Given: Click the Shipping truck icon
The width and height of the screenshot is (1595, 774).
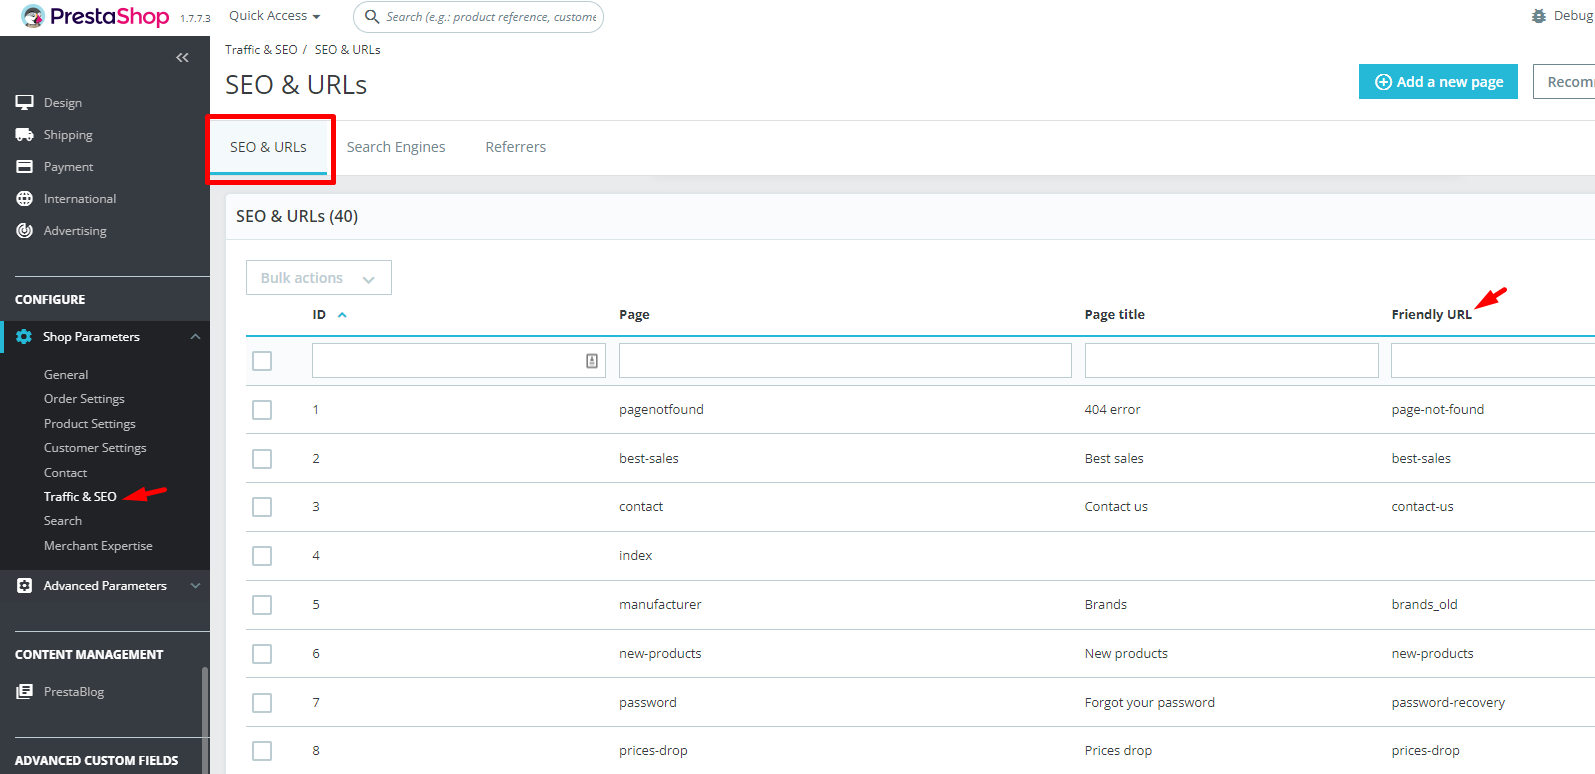Looking at the screenshot, I should [25, 134].
